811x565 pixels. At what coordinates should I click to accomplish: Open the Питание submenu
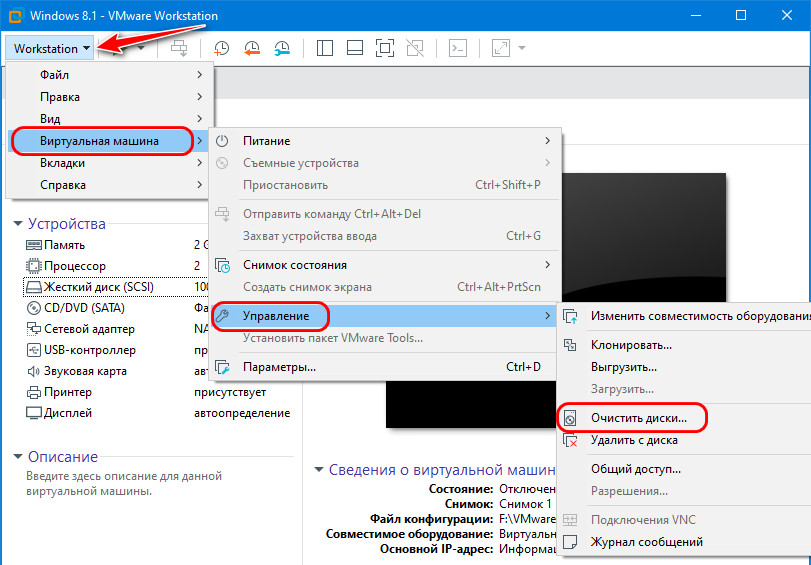[384, 141]
